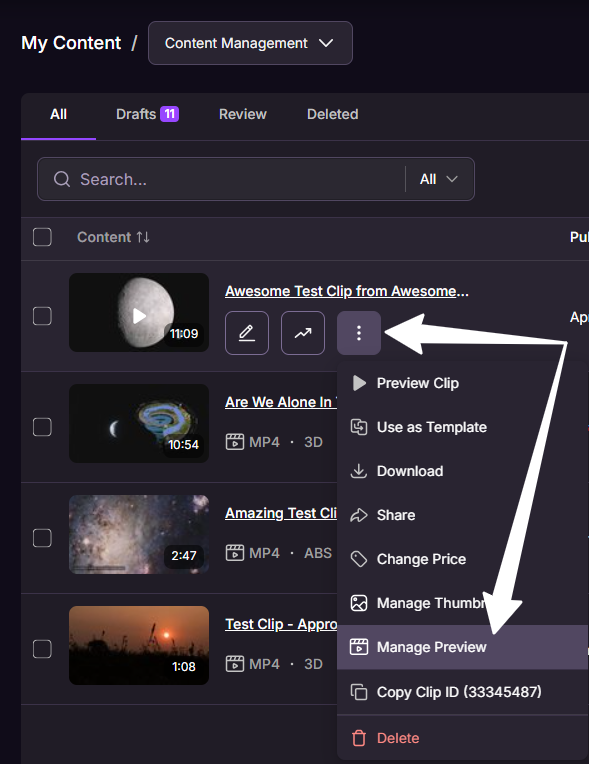Click video file icon in Amazing Test Clip row

tap(235, 553)
